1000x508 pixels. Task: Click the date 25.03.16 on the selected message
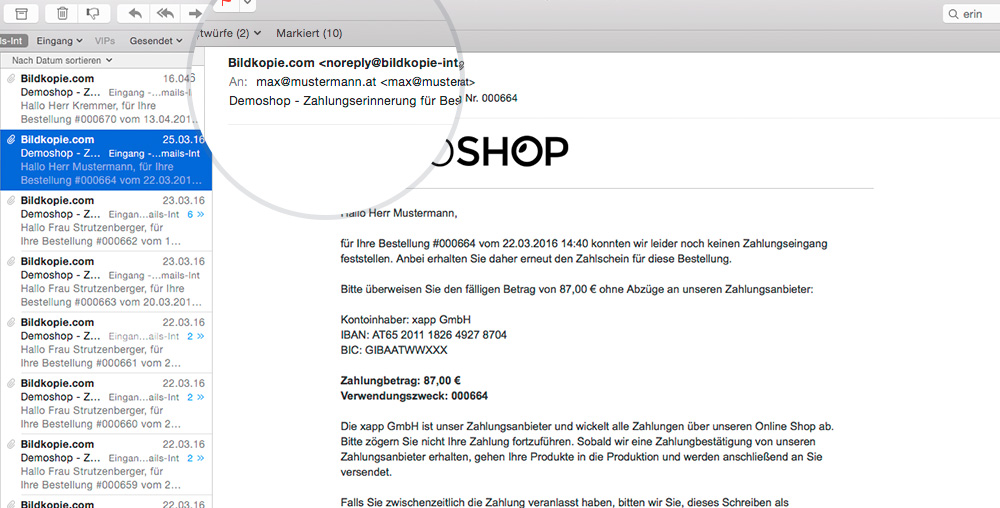point(184,140)
